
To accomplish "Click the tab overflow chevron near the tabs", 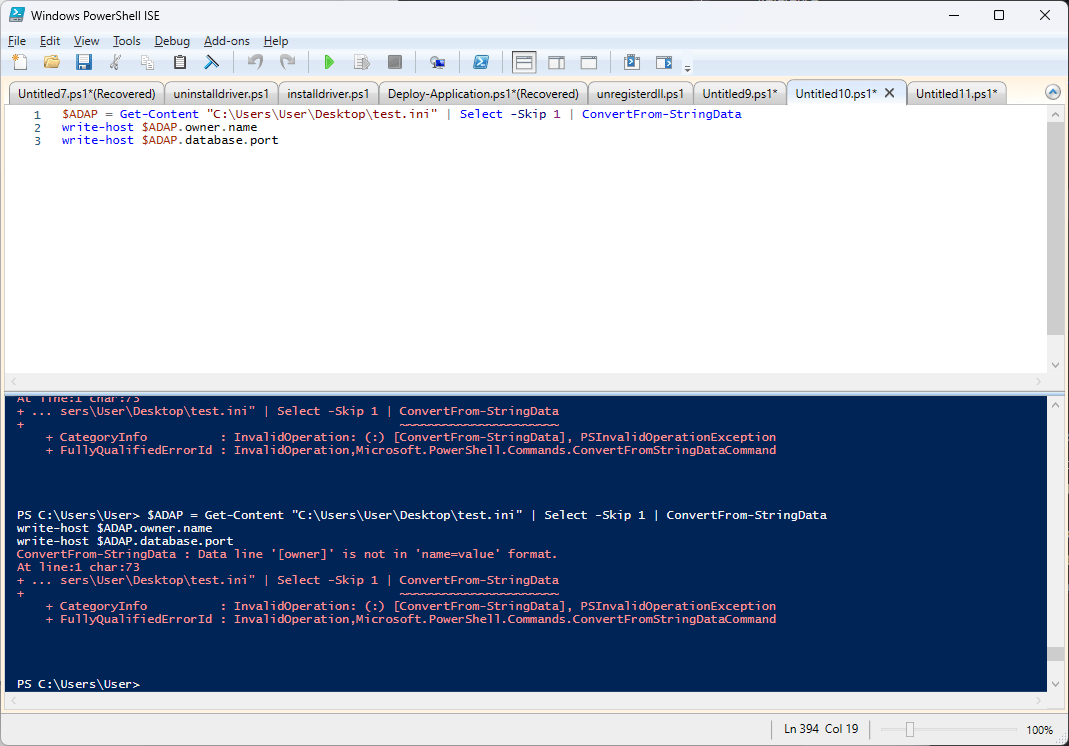I will click(x=1052, y=91).
